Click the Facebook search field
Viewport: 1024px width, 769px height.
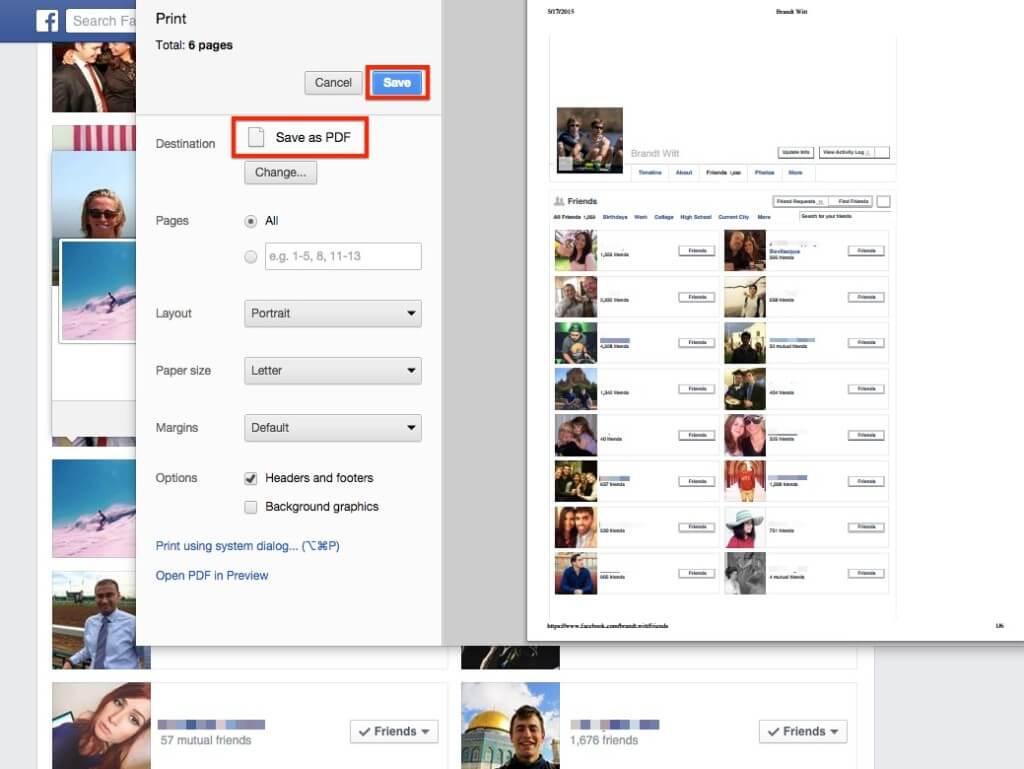(100, 20)
